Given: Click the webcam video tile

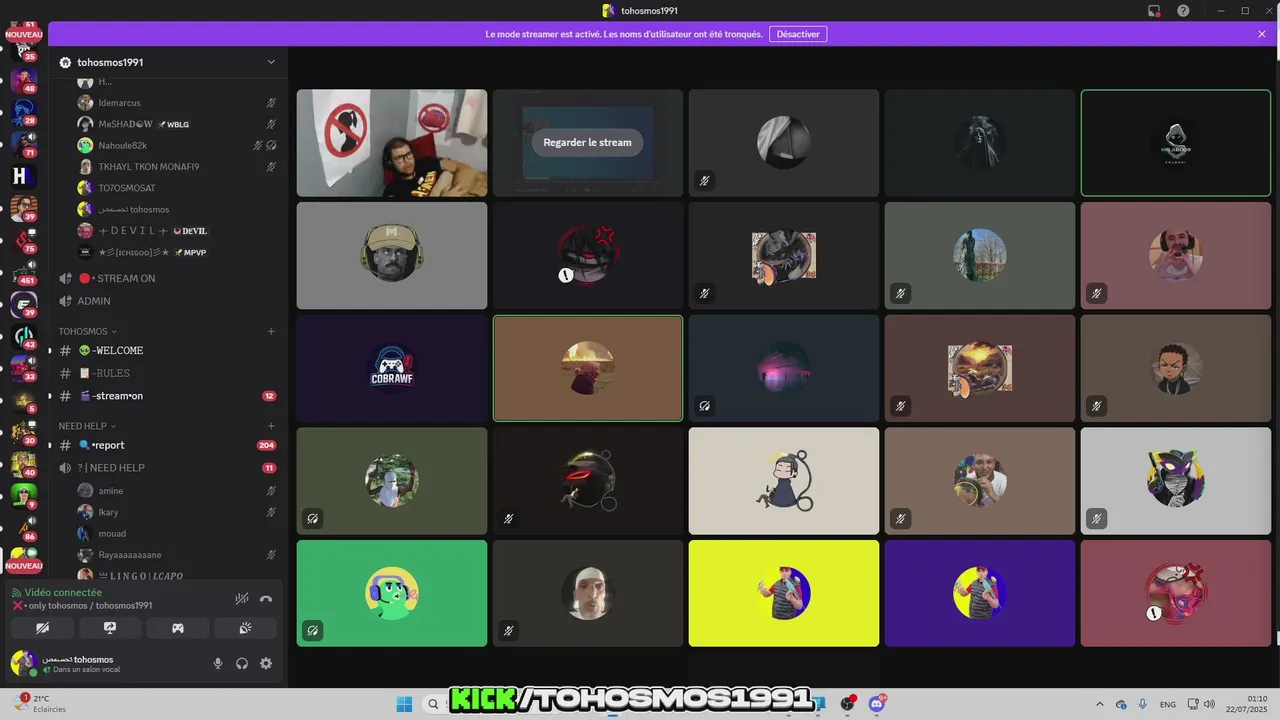Looking at the screenshot, I should pos(392,143).
